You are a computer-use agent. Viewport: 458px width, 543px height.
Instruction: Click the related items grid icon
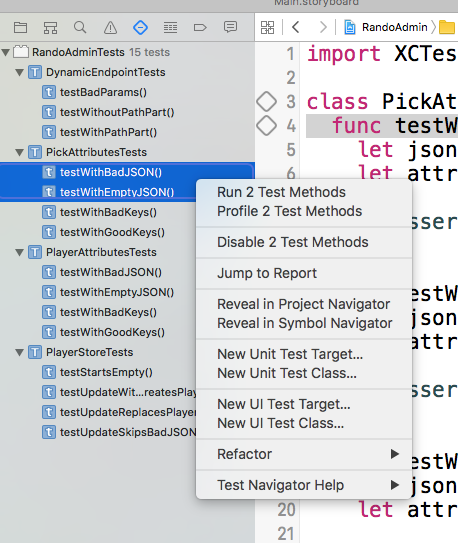[x=268, y=27]
